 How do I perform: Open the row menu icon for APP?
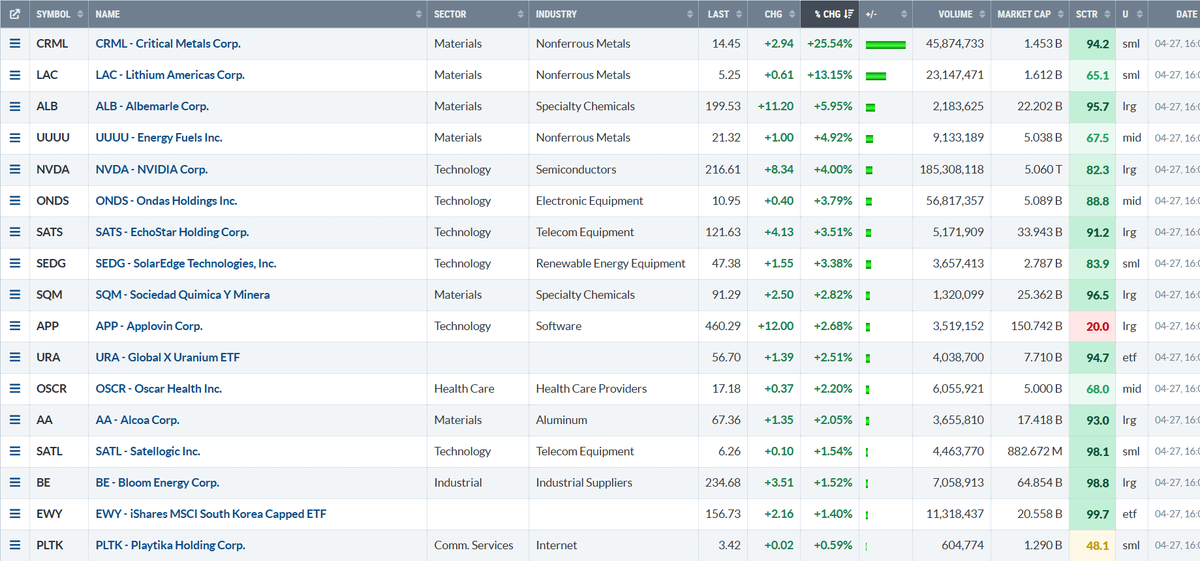(x=15, y=326)
